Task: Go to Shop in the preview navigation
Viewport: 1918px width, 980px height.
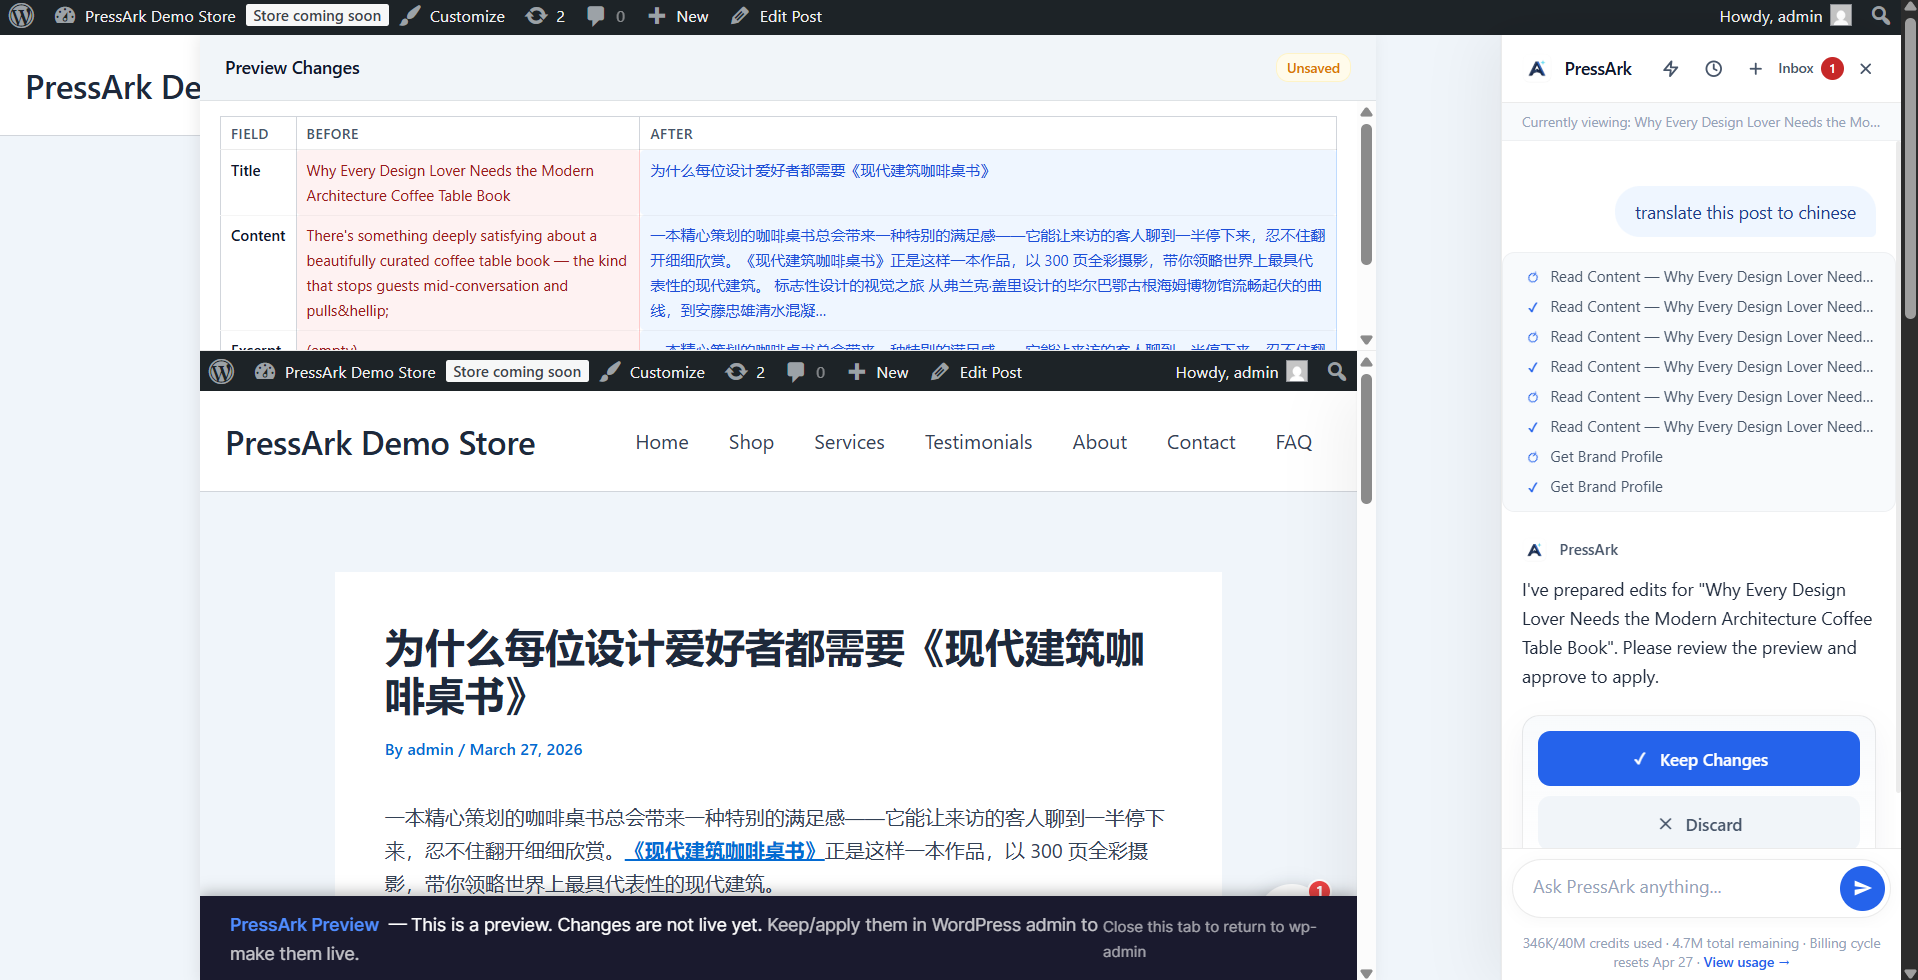Action: click(751, 442)
